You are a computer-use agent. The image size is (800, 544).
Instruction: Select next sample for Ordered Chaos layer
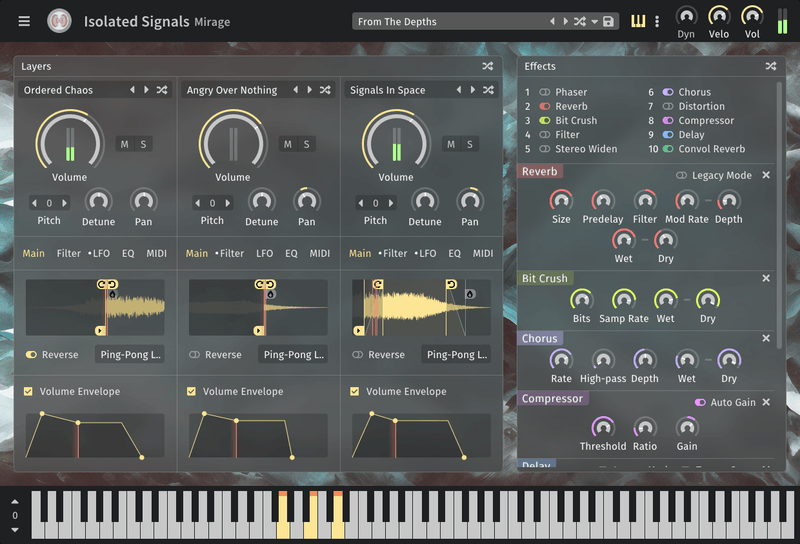pyautogui.click(x=146, y=90)
